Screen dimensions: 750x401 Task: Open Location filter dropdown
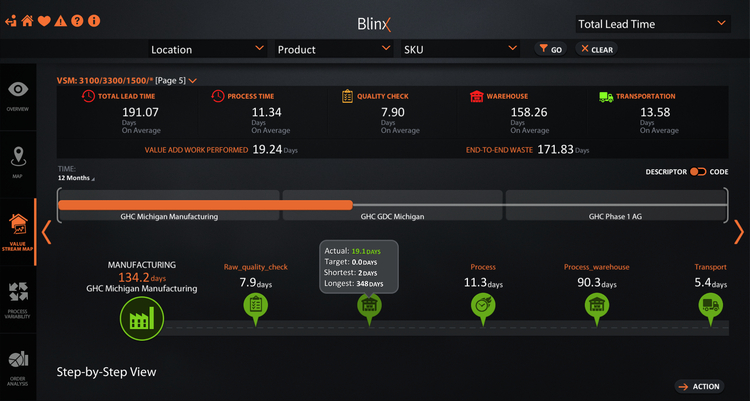pos(207,49)
